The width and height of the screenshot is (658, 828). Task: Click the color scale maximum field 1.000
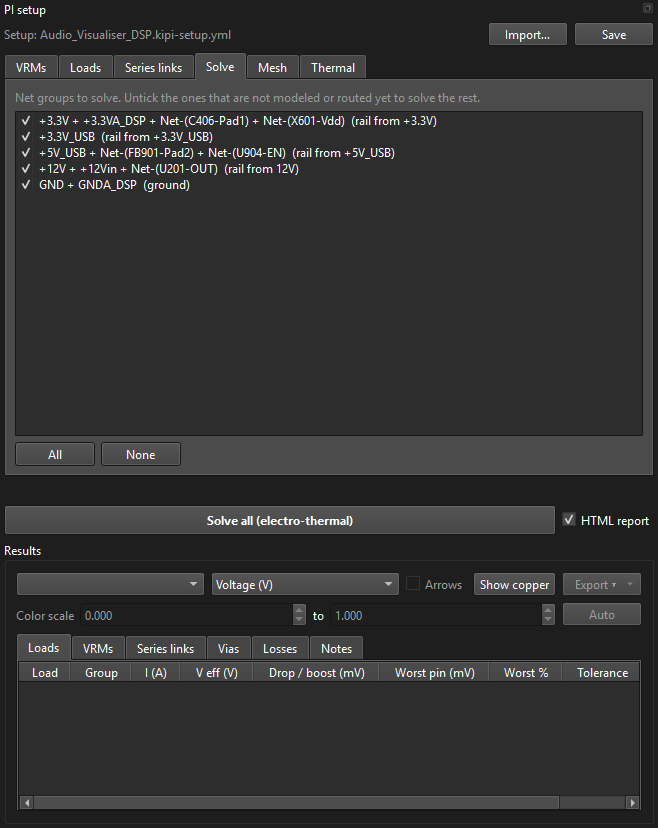point(436,616)
